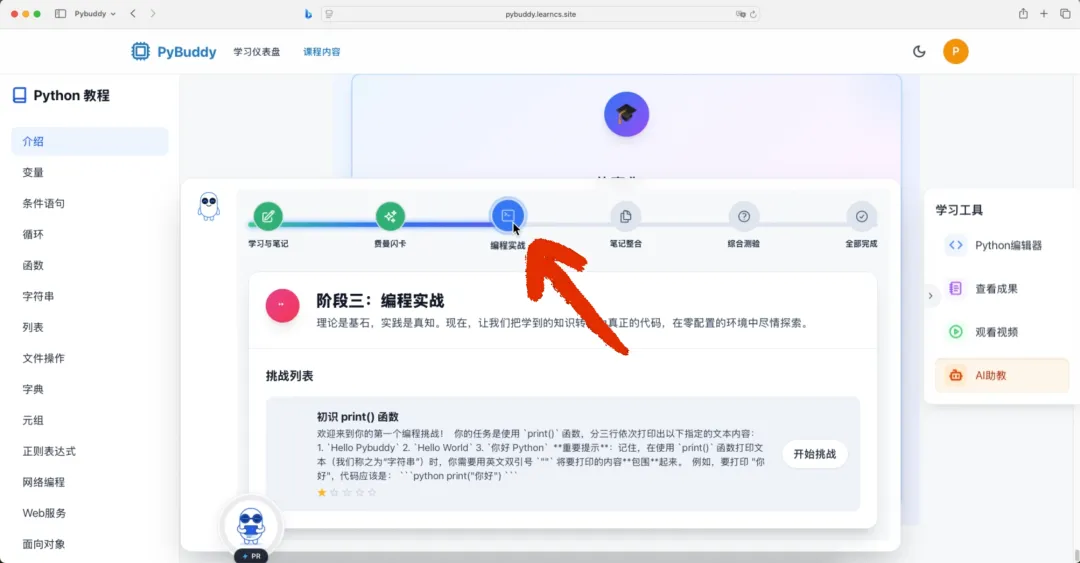Open AI助教 tool label
Image resolution: width=1080 pixels, height=563 pixels.
pyautogui.click(x=990, y=376)
